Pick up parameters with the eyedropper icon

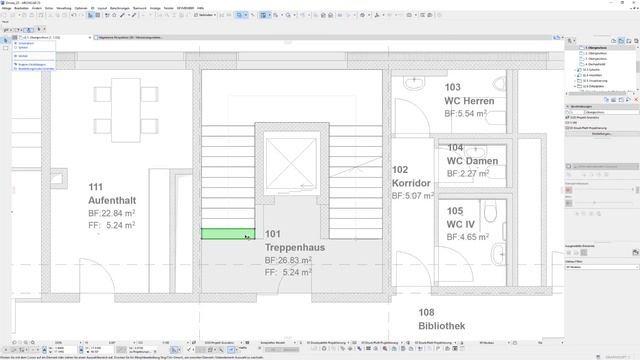point(122,15)
